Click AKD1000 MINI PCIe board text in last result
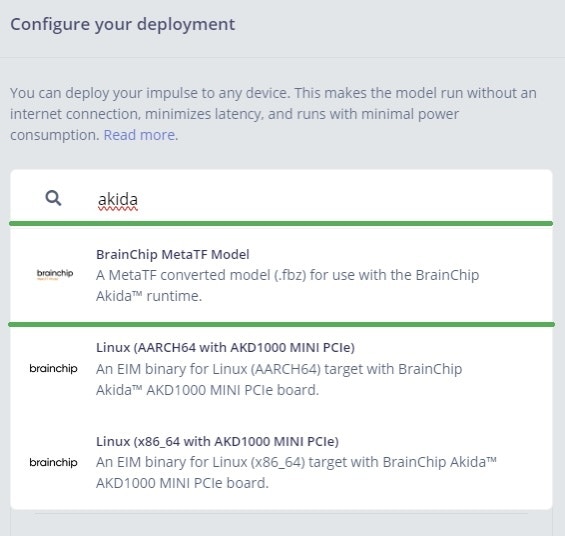 (182, 483)
